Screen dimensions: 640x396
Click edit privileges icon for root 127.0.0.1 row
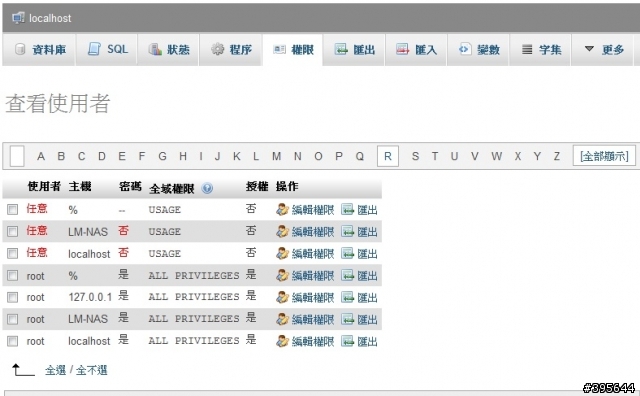(x=282, y=297)
